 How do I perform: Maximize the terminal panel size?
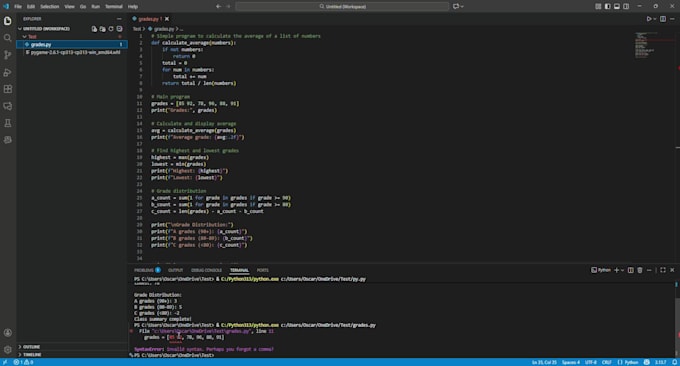pyautogui.click(x=663, y=270)
